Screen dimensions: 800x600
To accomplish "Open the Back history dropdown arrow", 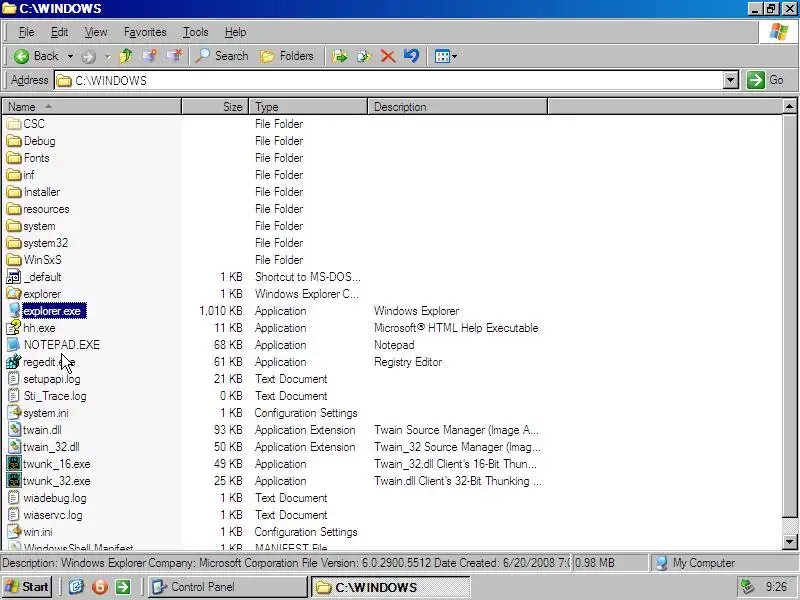I will pos(70,56).
